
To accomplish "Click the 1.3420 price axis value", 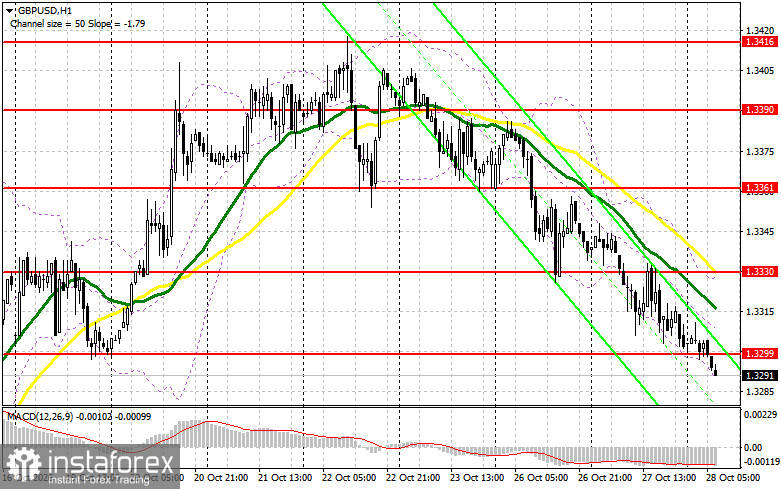I will tap(760, 30).
